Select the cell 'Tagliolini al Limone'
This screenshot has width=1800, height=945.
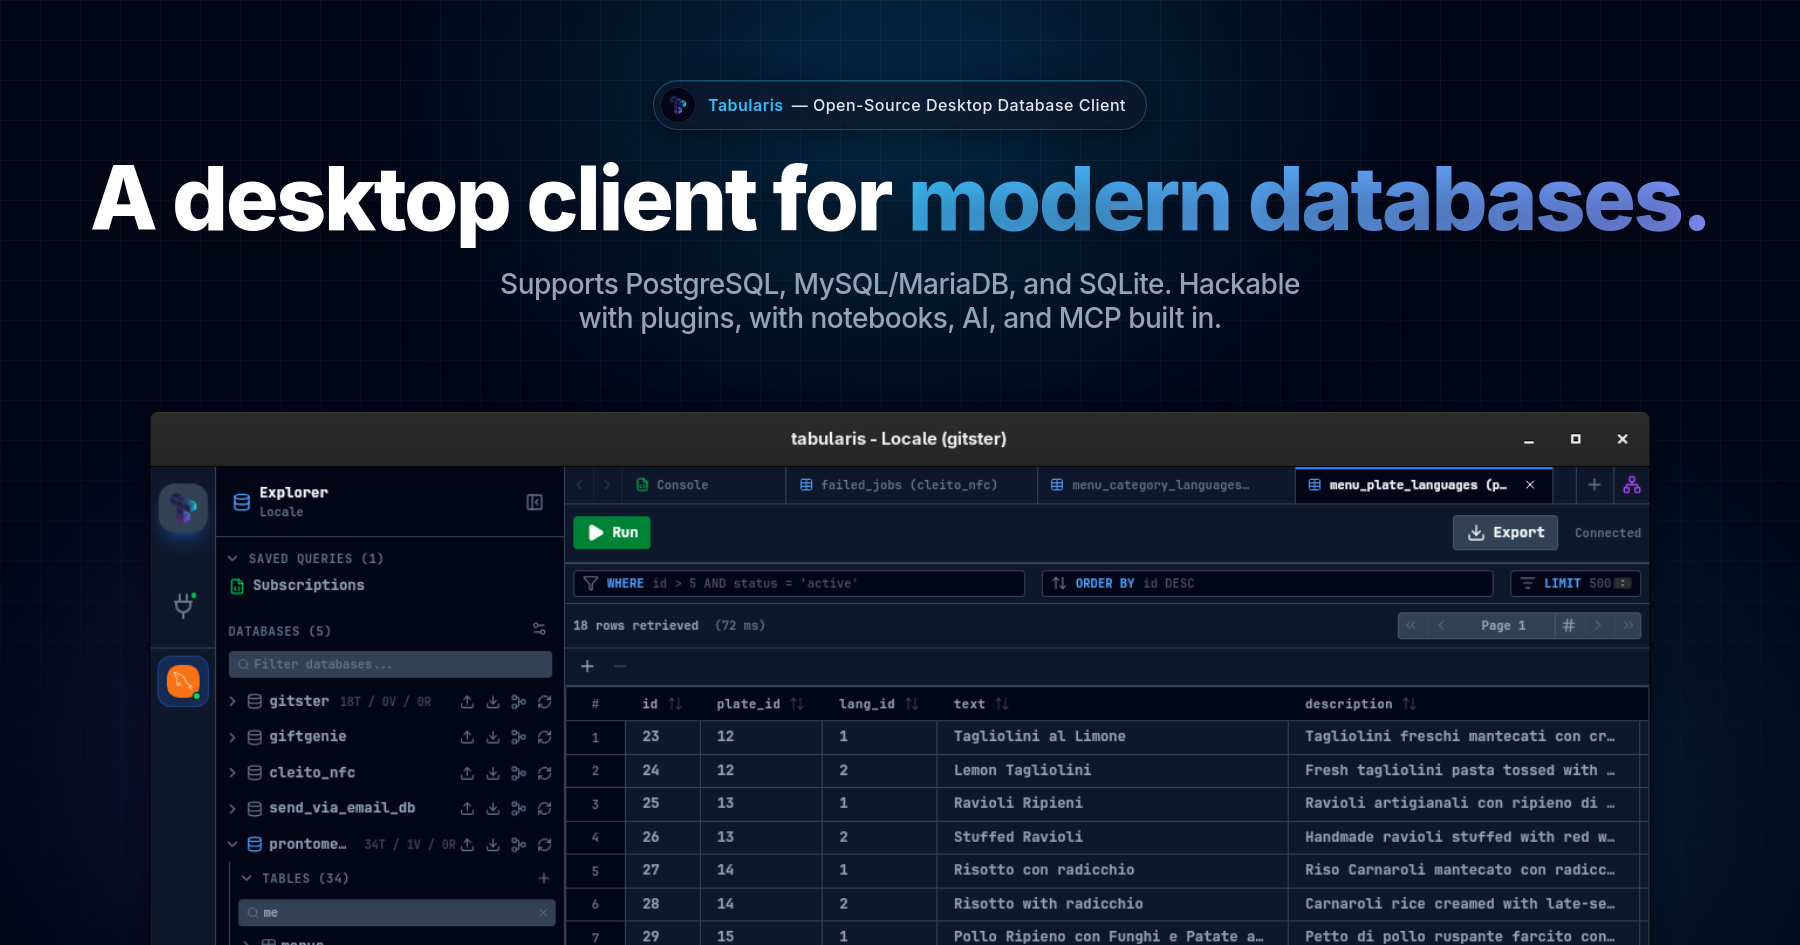tap(1112, 737)
